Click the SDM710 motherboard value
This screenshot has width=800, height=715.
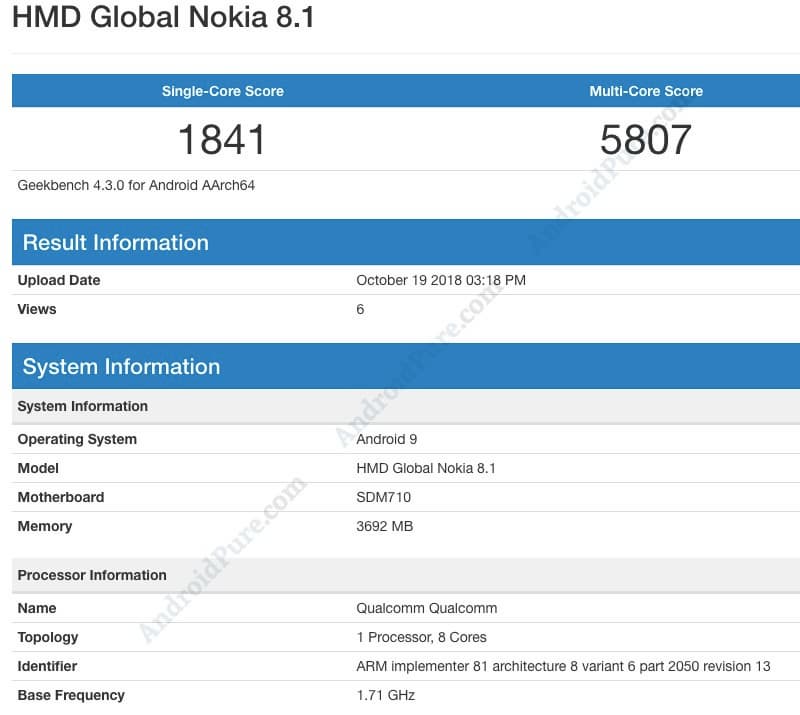tap(384, 497)
